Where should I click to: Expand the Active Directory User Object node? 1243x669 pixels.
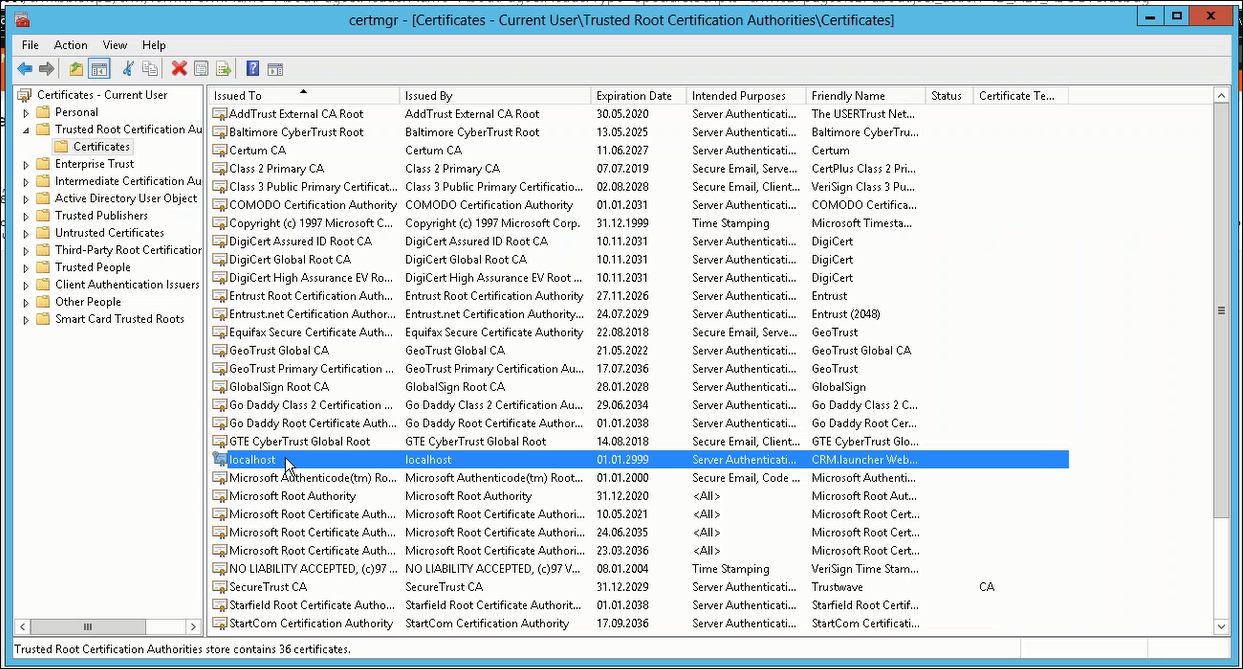click(26, 199)
